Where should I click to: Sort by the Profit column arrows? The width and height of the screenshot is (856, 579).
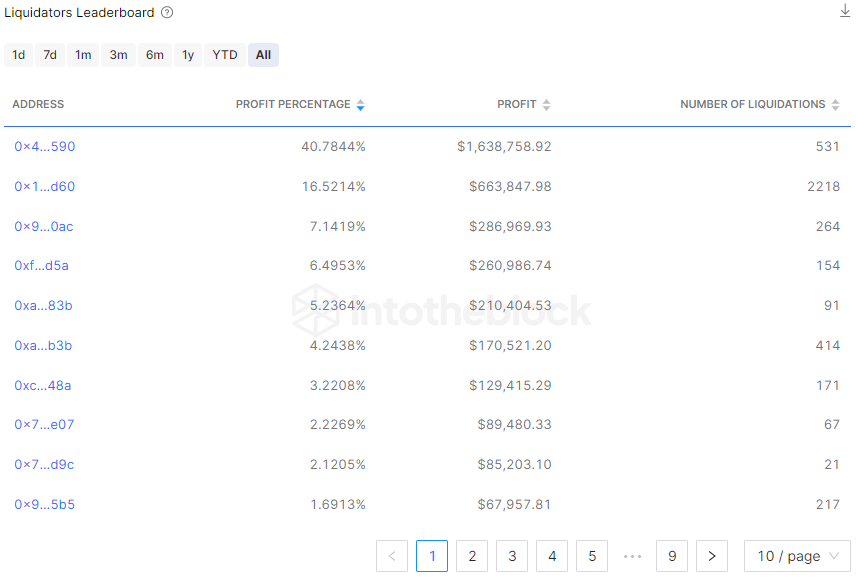(546, 105)
